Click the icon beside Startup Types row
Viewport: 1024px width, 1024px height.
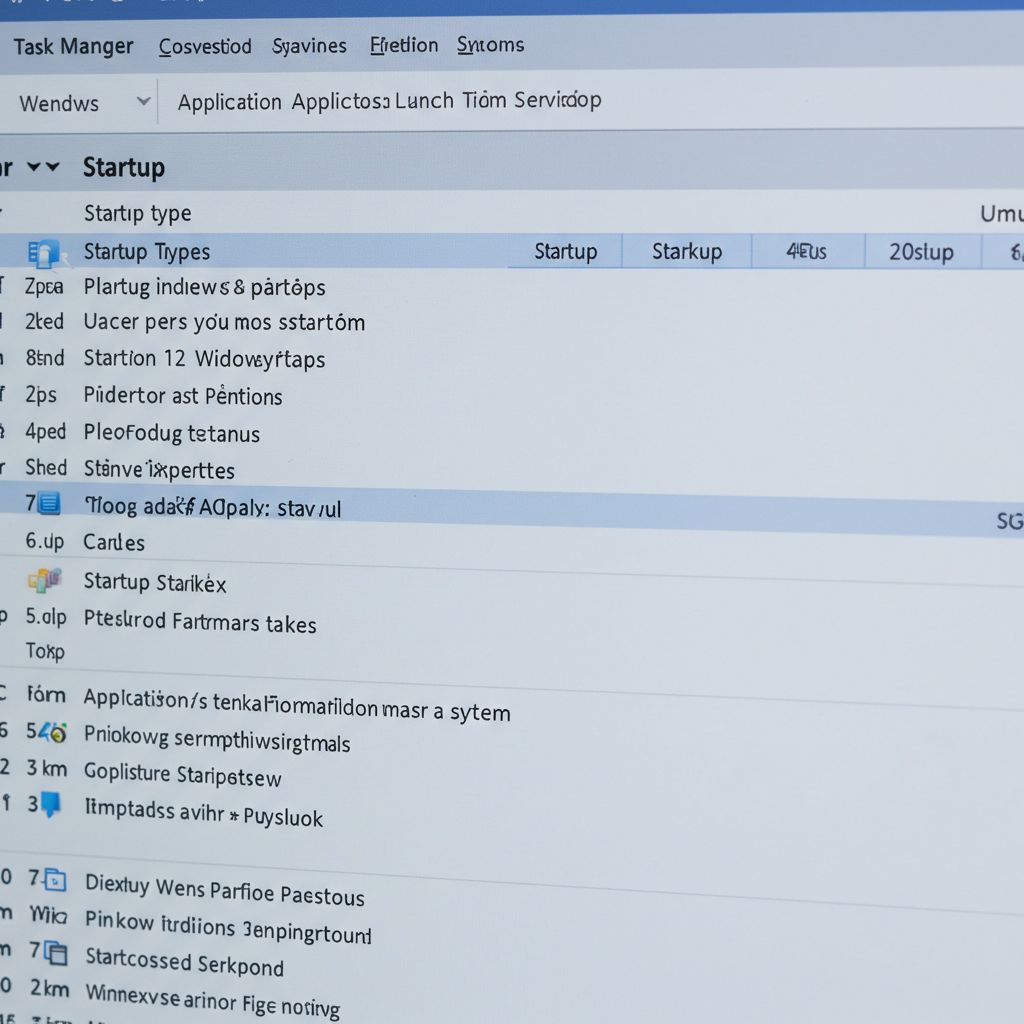44,253
